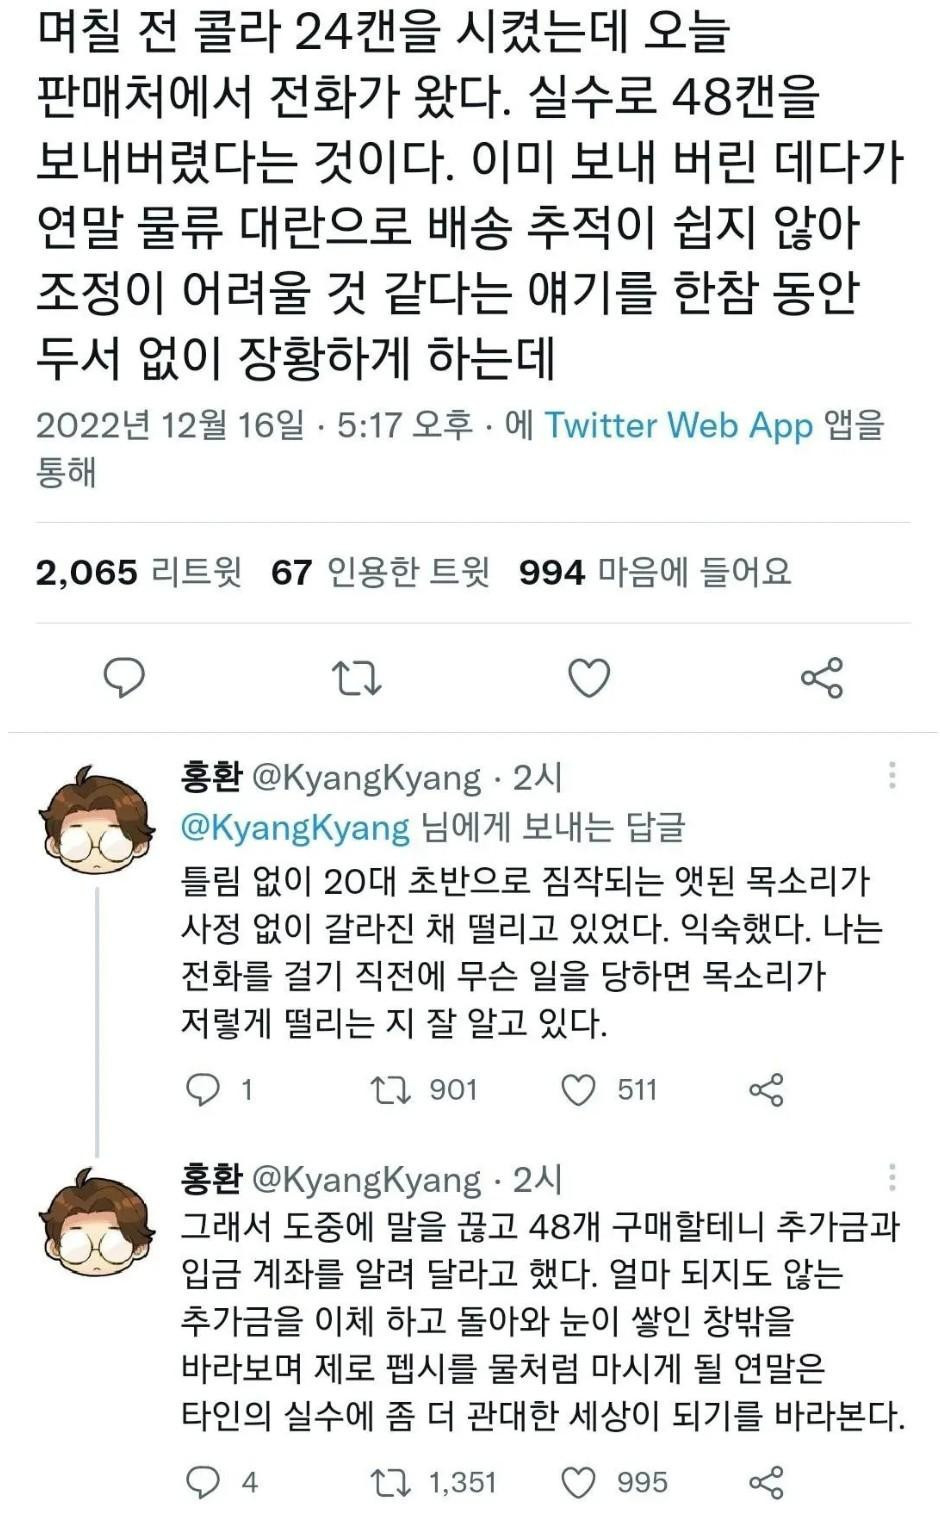The height and width of the screenshot is (1516, 940).
Task: Open the more options menu on the second reply
Action: (x=892, y=1178)
